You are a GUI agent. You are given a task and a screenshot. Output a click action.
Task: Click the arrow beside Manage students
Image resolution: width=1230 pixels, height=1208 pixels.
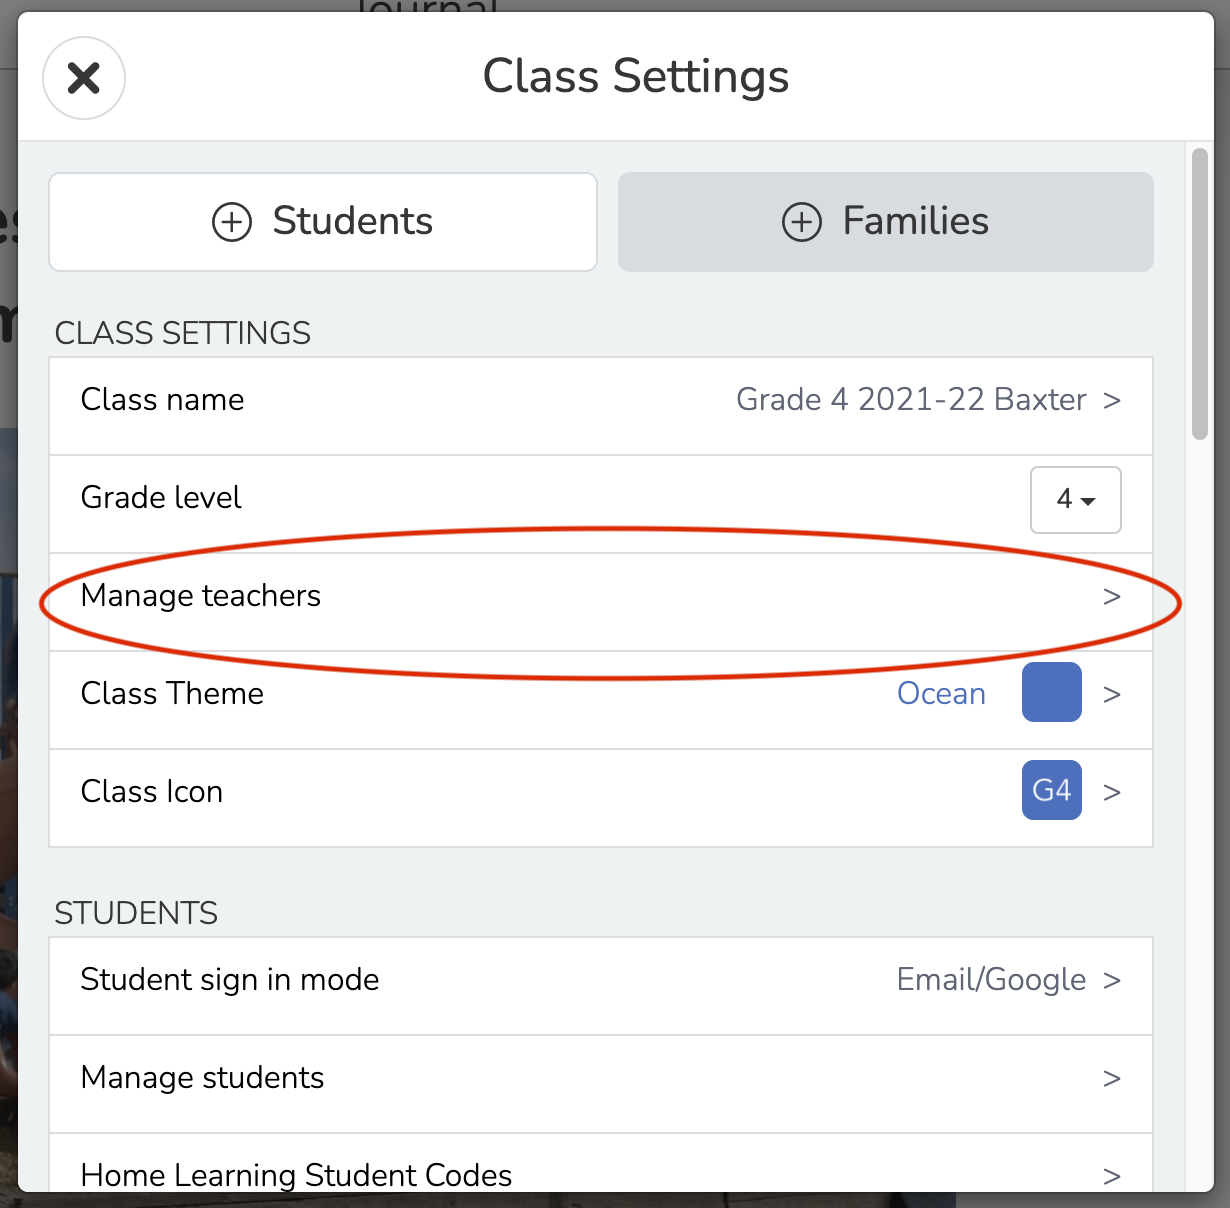[x=1112, y=1079]
